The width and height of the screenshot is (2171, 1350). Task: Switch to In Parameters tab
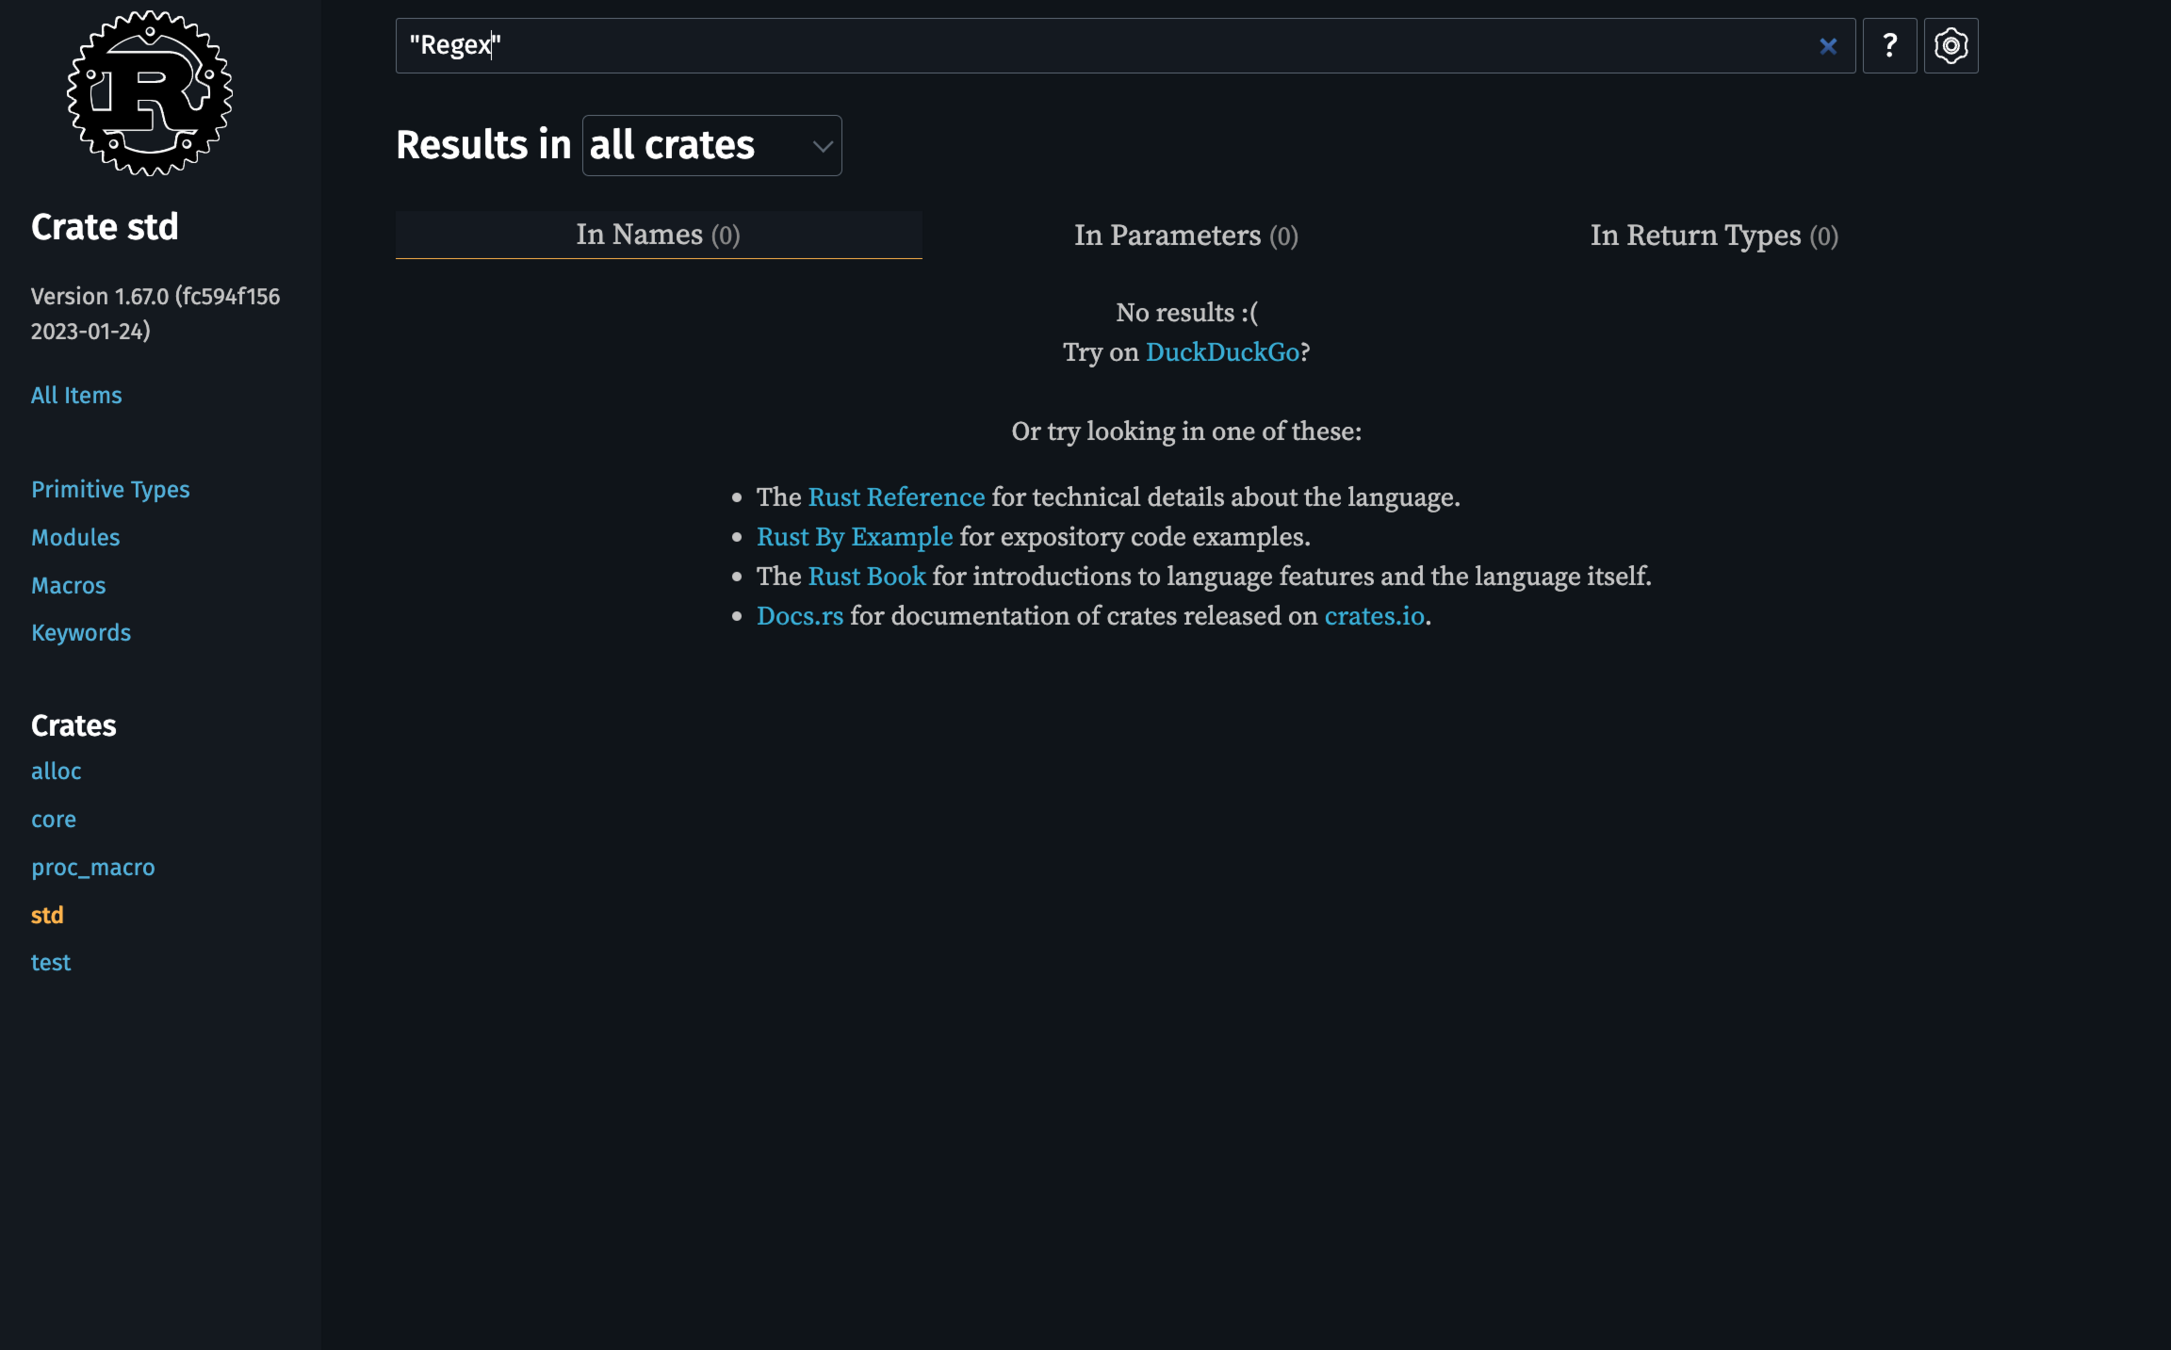tap(1185, 236)
